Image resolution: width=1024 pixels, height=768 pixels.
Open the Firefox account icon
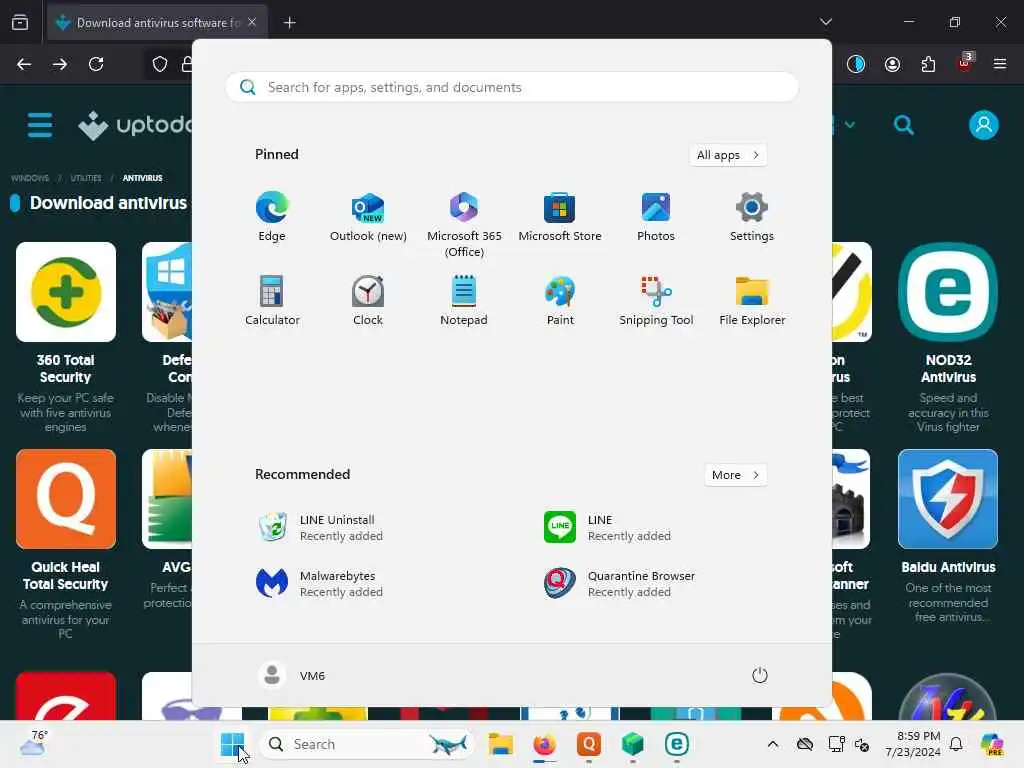[892, 64]
